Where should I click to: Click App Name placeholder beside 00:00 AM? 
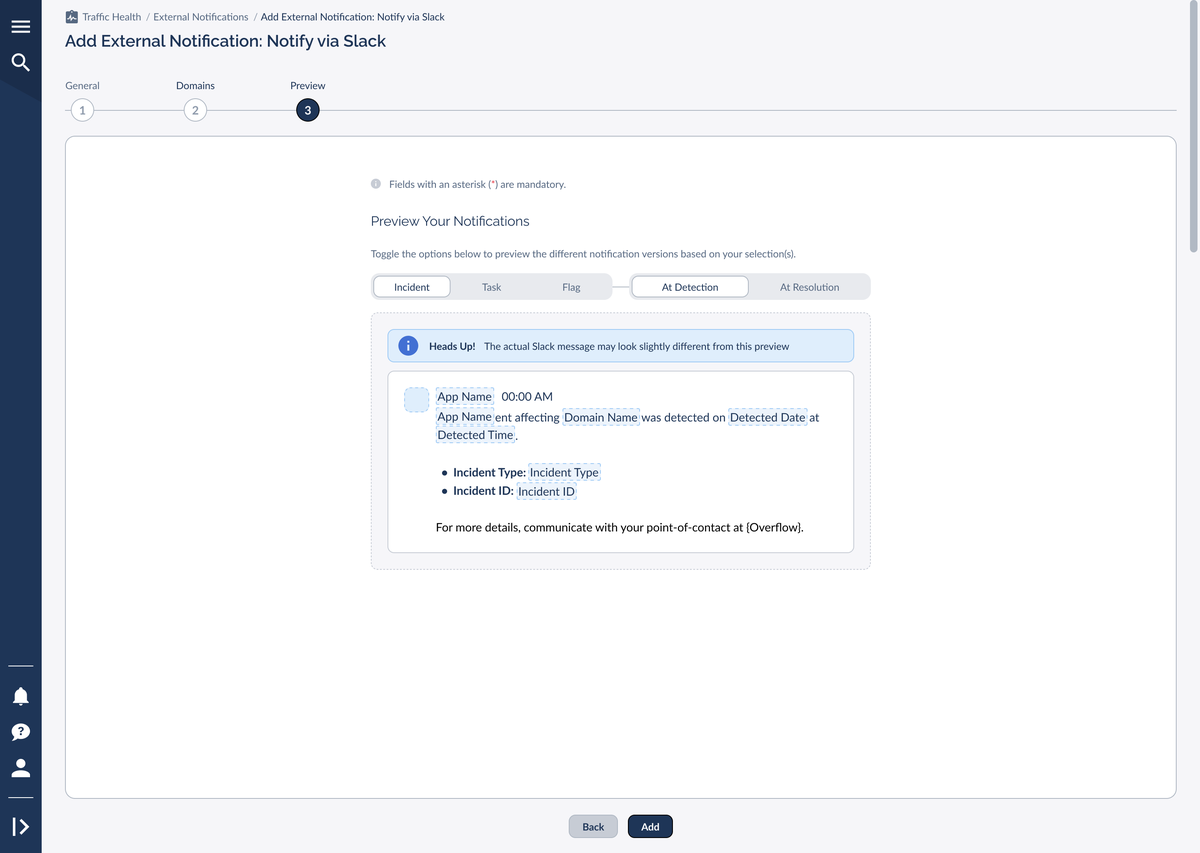464,397
